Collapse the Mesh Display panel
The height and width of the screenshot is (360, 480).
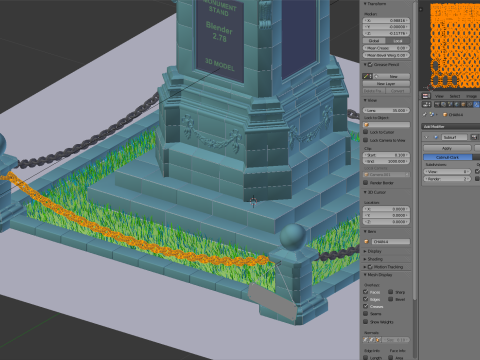click(x=365, y=275)
